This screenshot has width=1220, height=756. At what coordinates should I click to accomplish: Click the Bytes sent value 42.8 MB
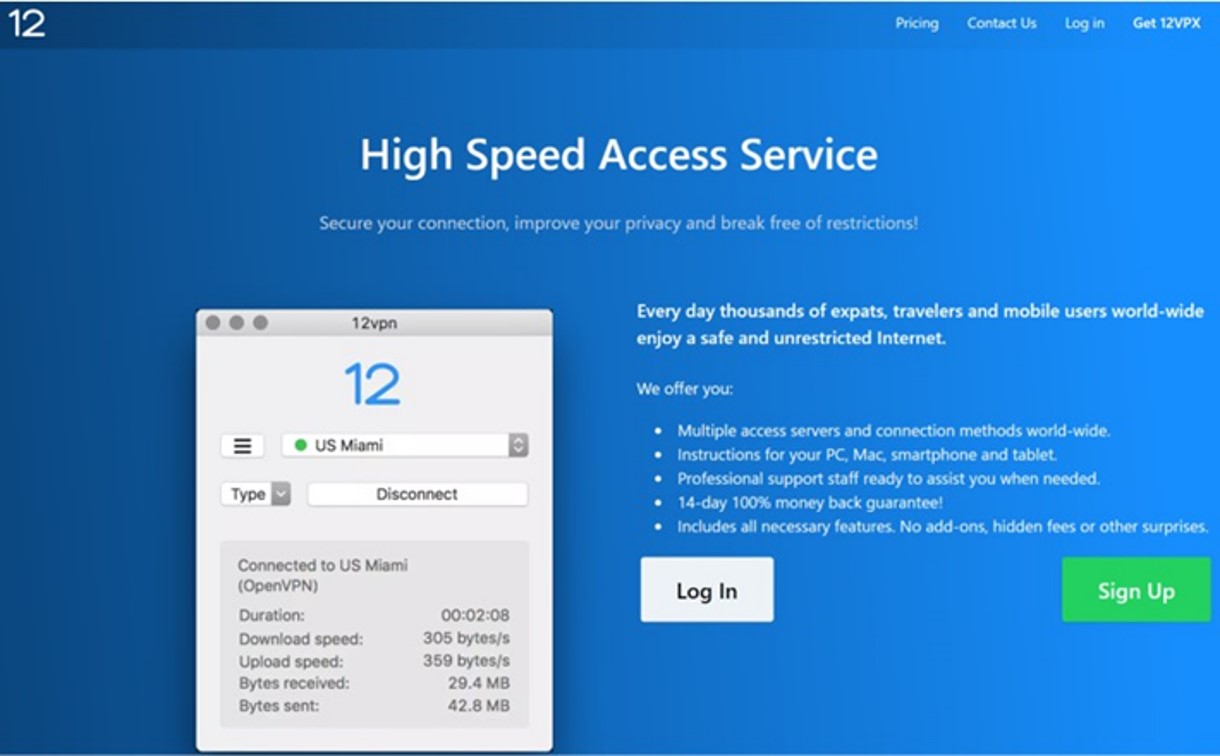tap(479, 706)
